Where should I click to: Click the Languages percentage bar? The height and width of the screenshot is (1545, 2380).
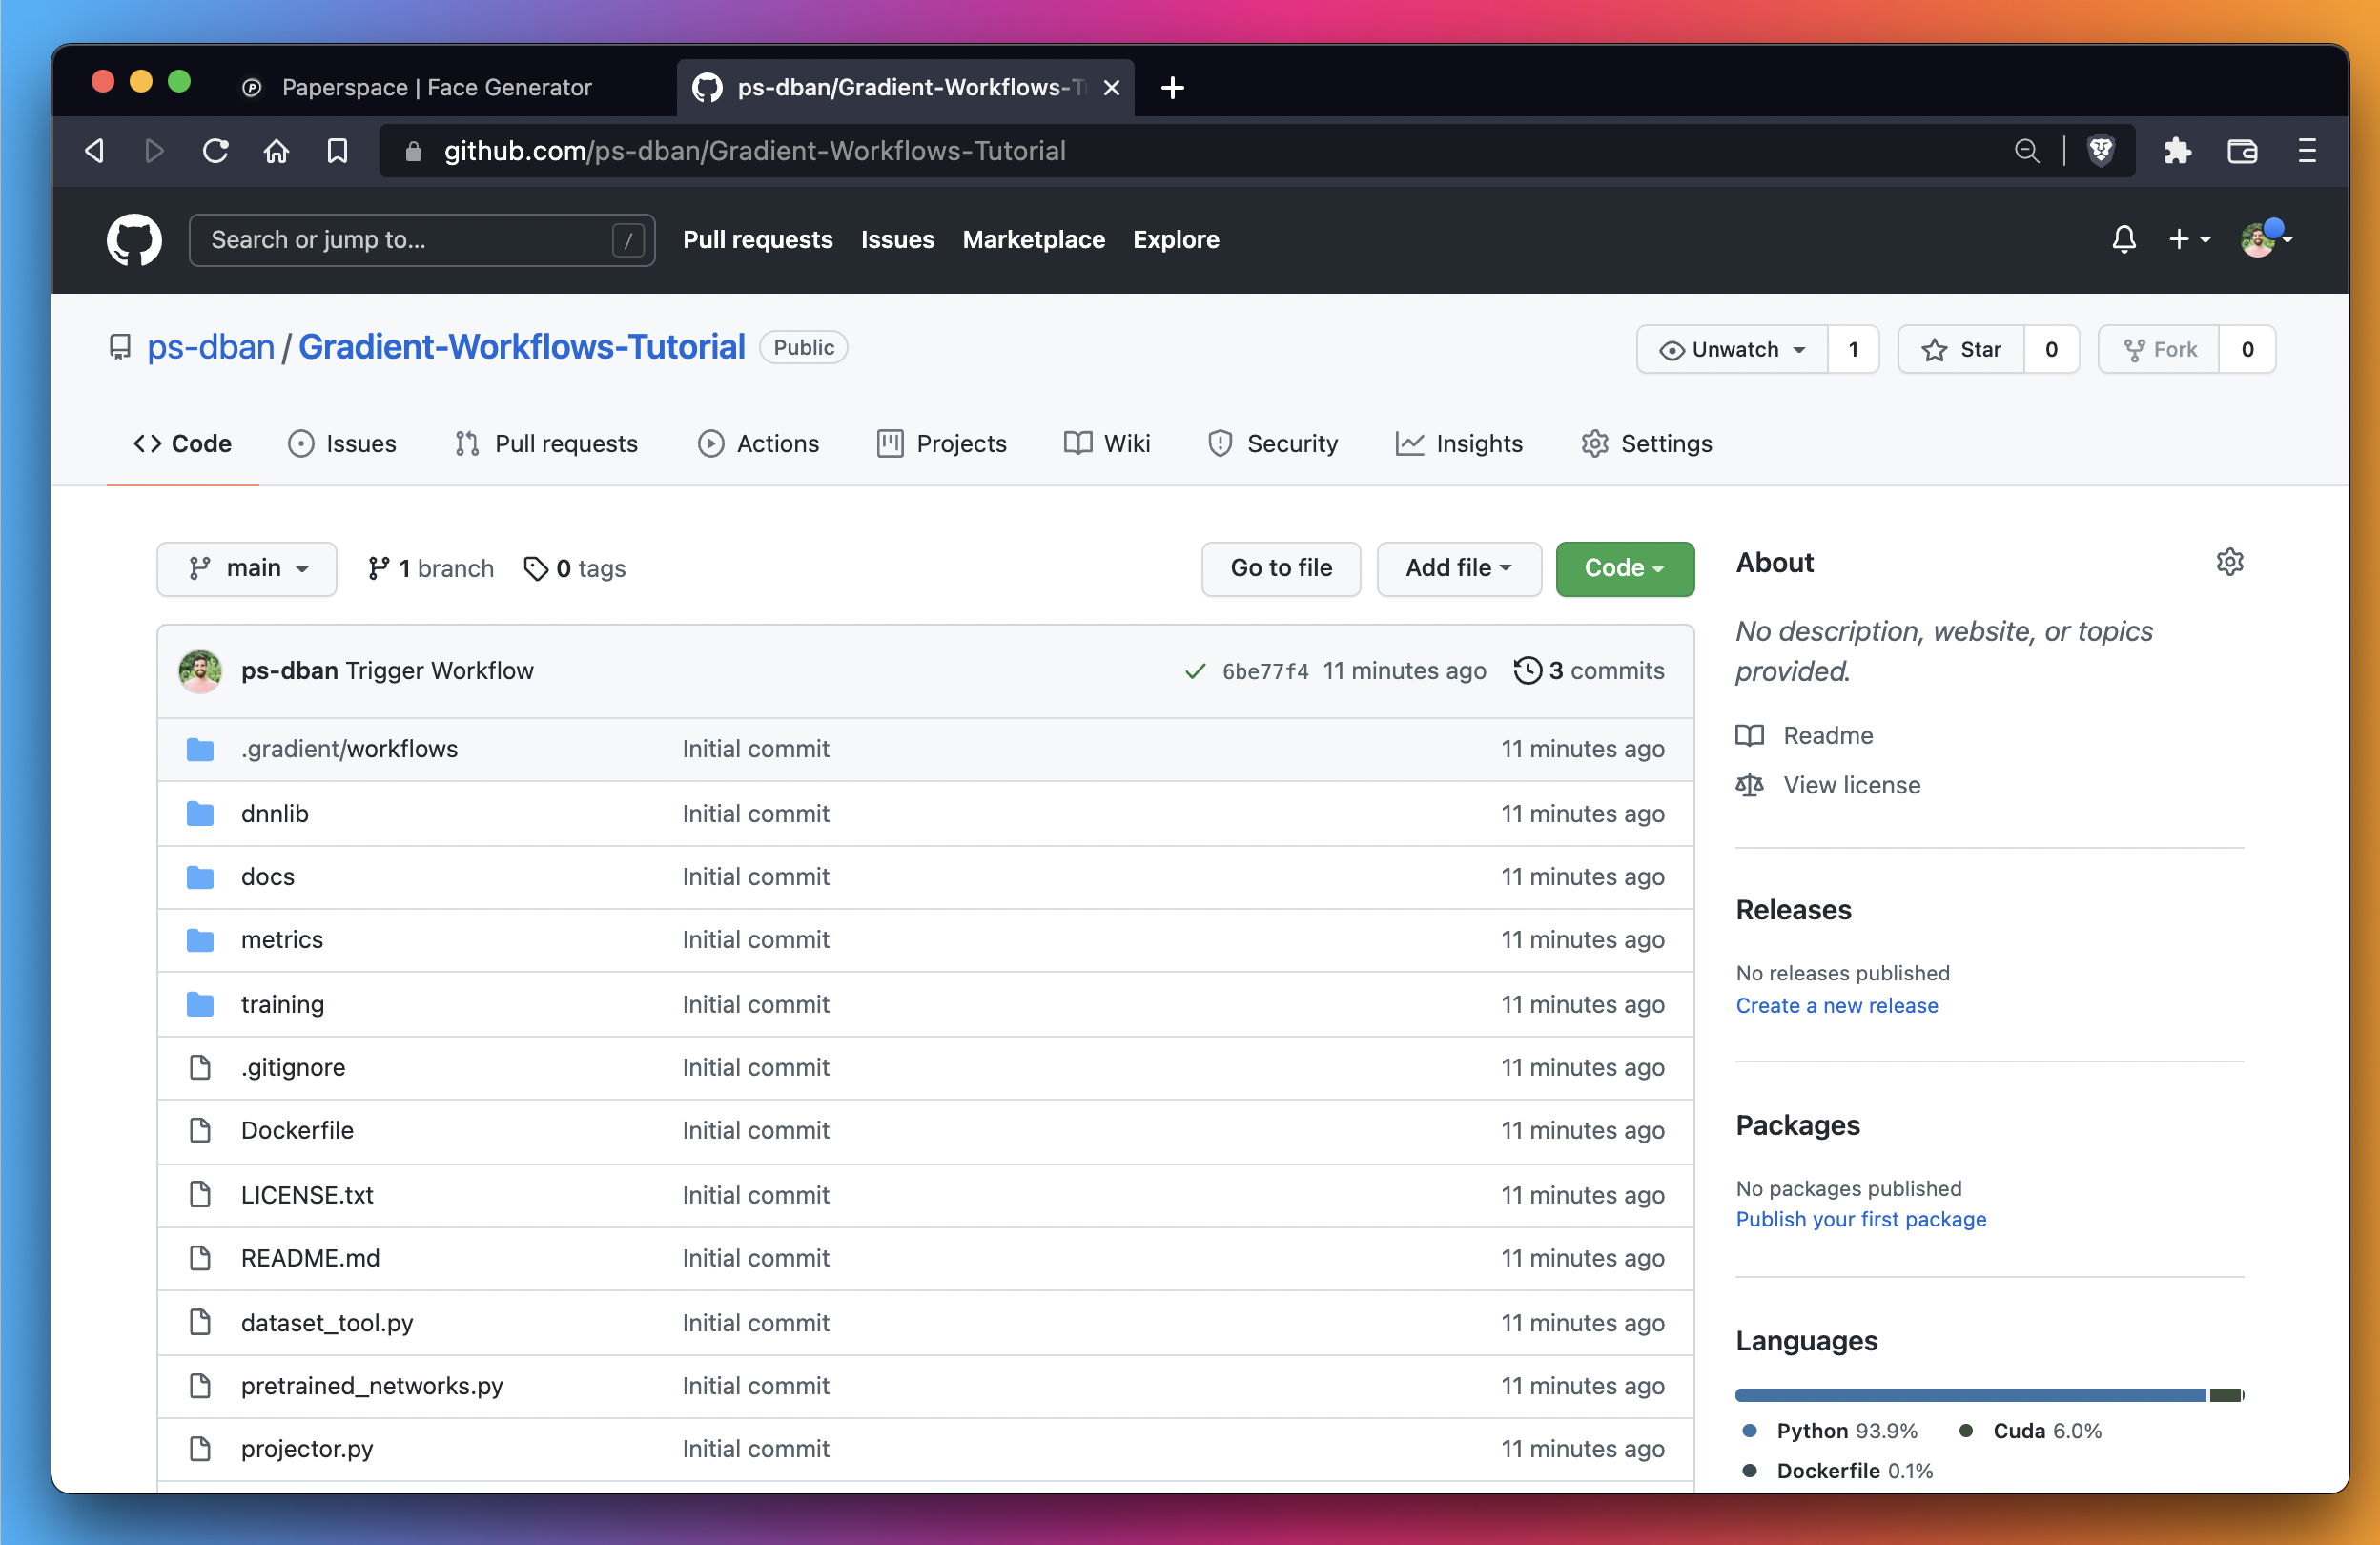[1989, 1394]
